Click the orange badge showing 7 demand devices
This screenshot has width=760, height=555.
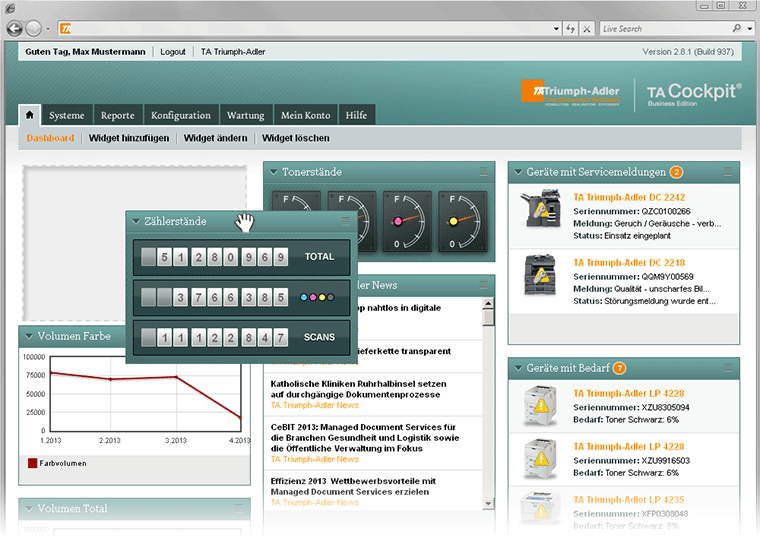point(619,368)
